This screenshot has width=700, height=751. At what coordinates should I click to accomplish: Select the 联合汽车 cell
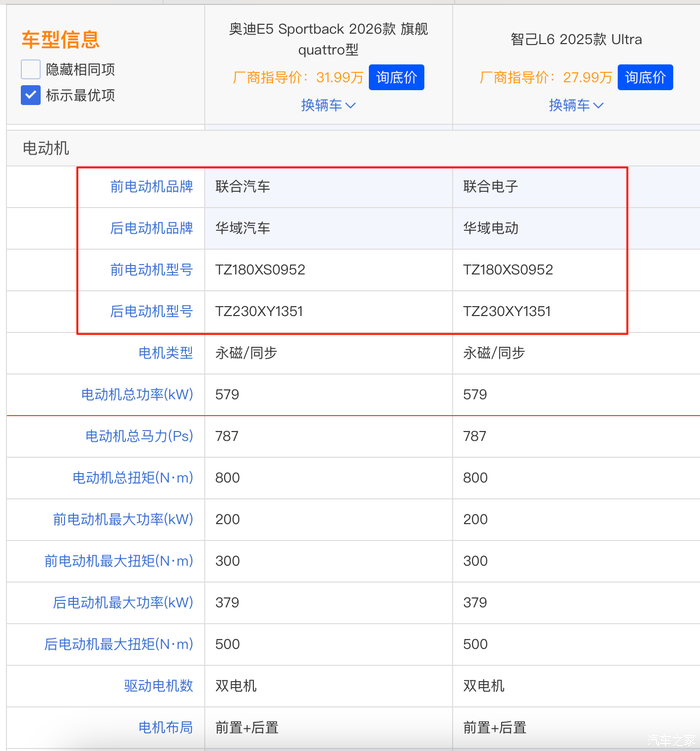[328, 186]
